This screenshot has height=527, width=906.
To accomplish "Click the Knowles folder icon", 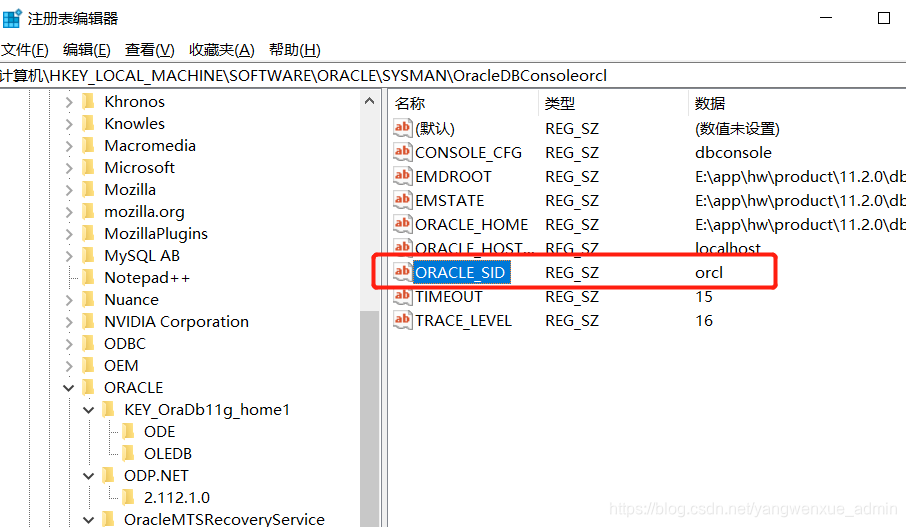I will coord(88,124).
